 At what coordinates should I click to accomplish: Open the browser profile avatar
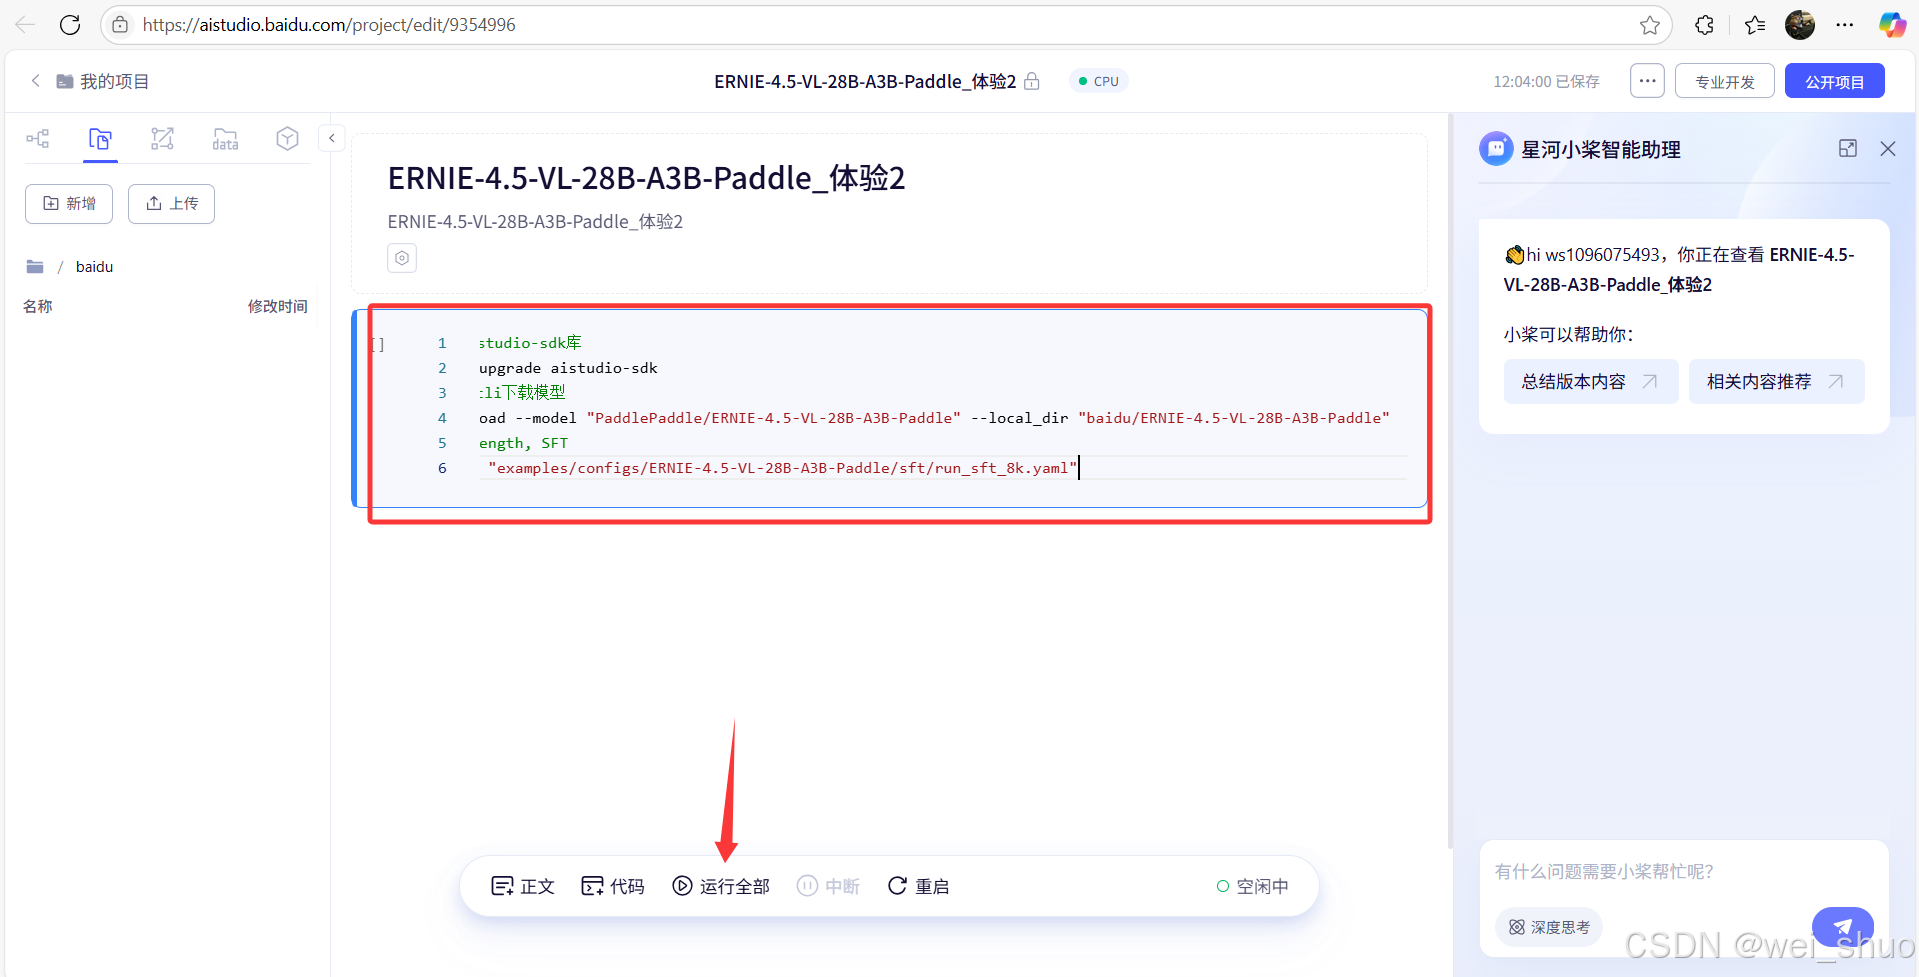pyautogui.click(x=1800, y=25)
